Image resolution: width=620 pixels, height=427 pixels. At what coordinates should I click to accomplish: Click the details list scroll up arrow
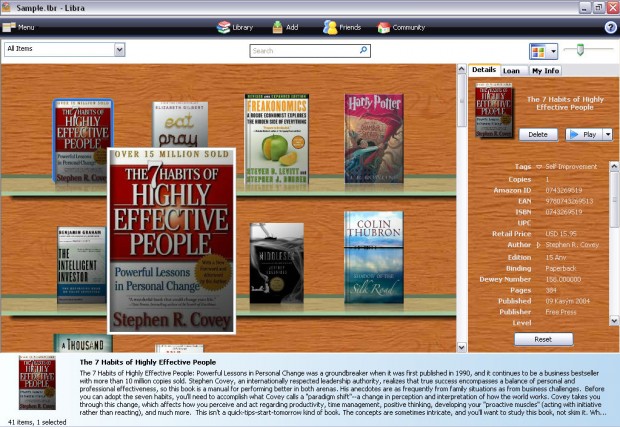614,166
